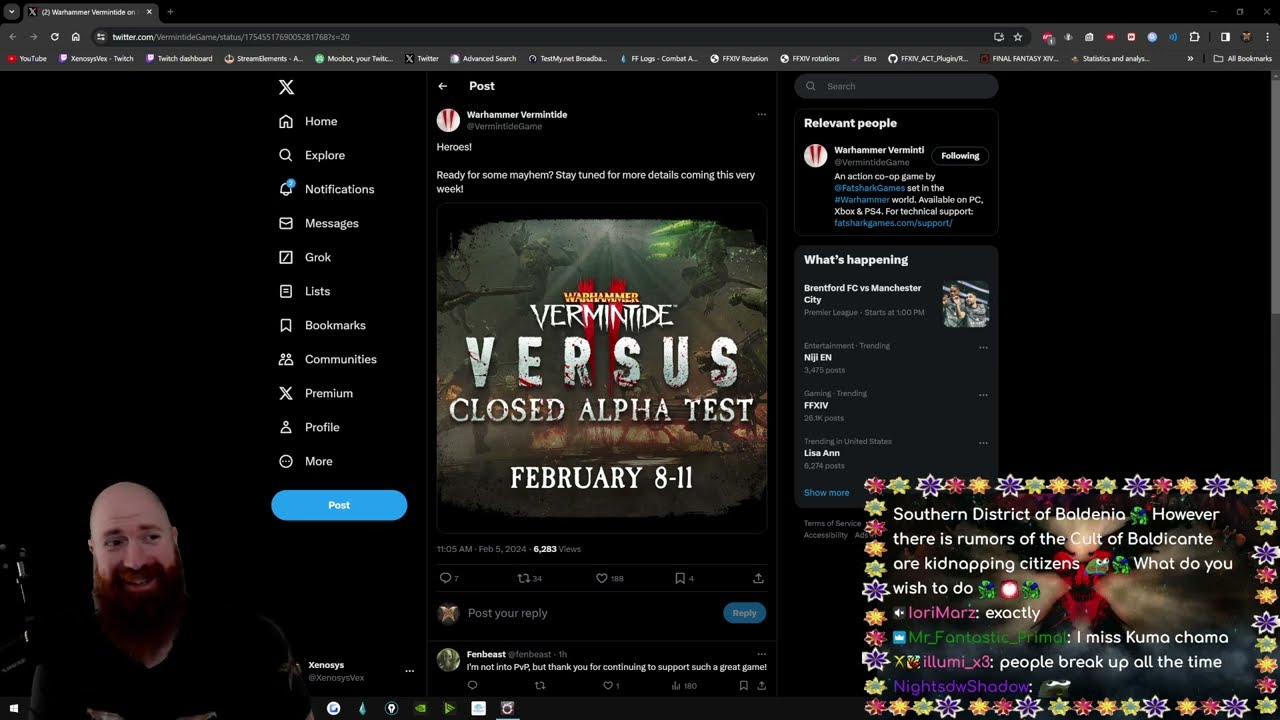Reply to Fenbeast's comment
The width and height of the screenshot is (1280, 720).
472,685
